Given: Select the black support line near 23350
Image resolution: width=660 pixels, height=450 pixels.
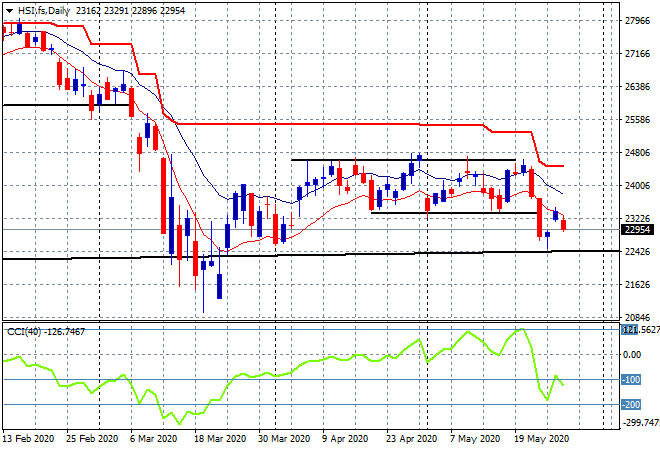Looking at the screenshot, I should click(x=454, y=213).
